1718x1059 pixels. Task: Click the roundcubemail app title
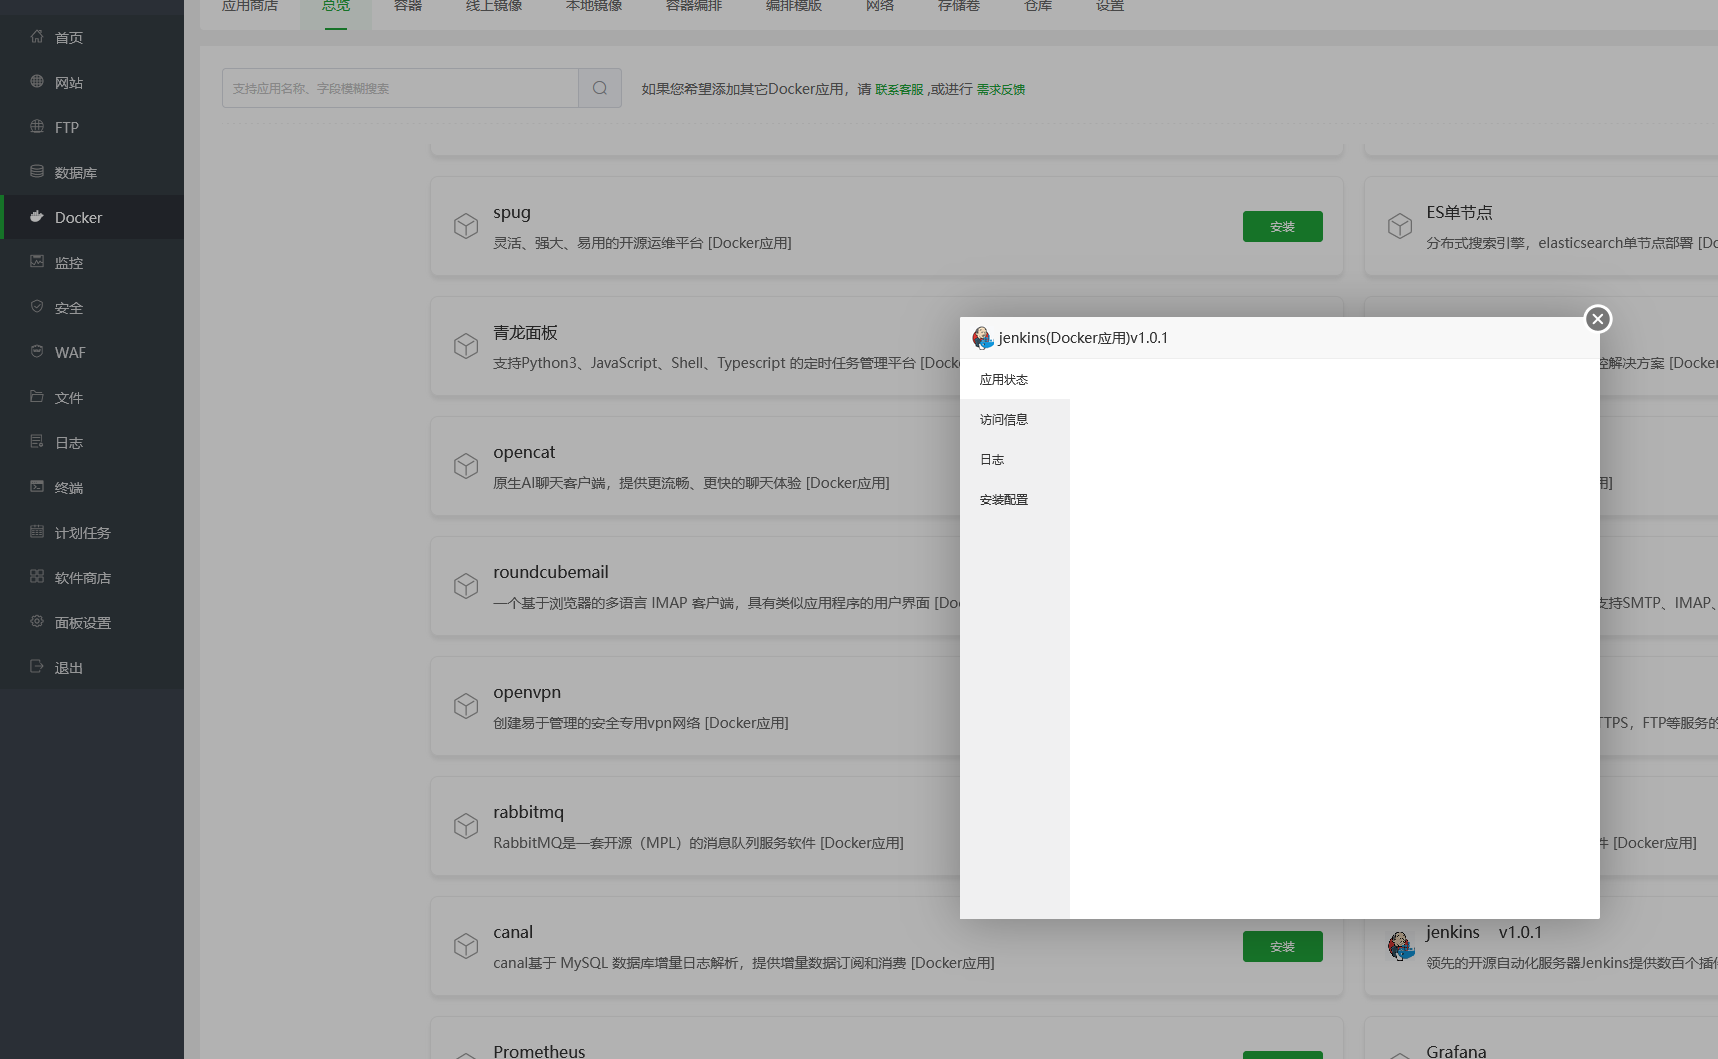click(x=550, y=572)
